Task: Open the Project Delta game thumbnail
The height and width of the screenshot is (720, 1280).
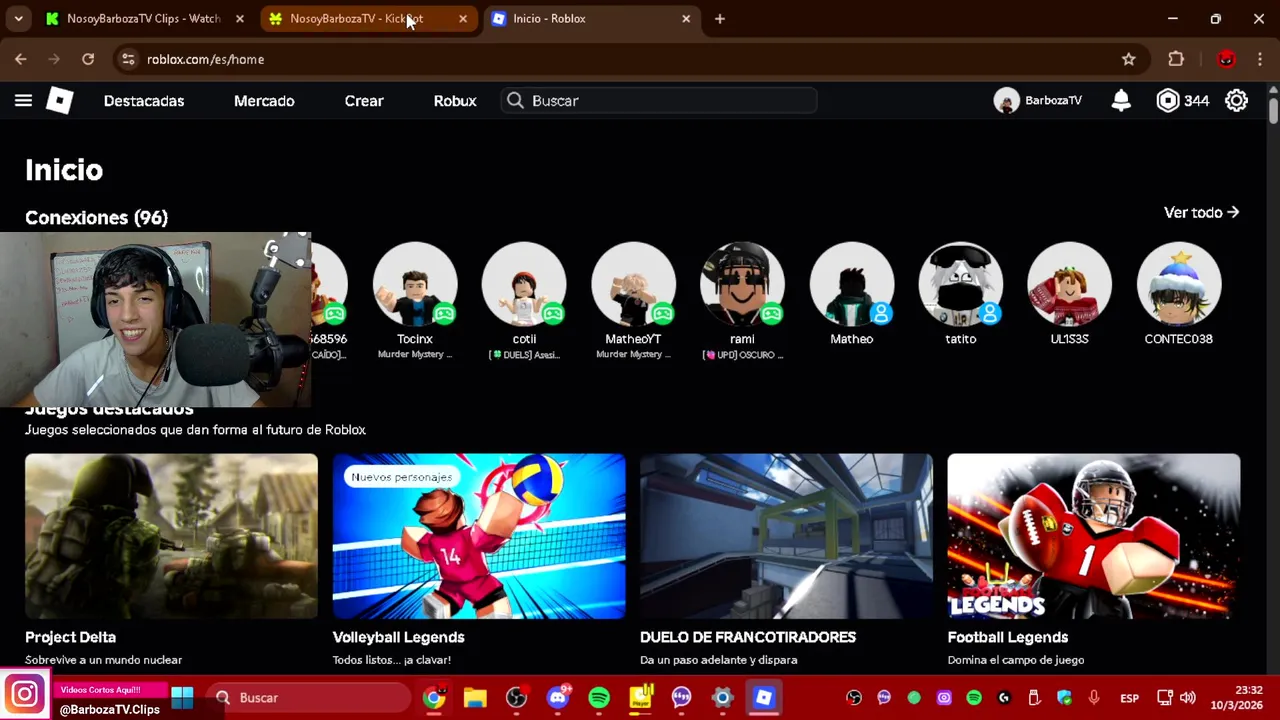Action: click(171, 536)
